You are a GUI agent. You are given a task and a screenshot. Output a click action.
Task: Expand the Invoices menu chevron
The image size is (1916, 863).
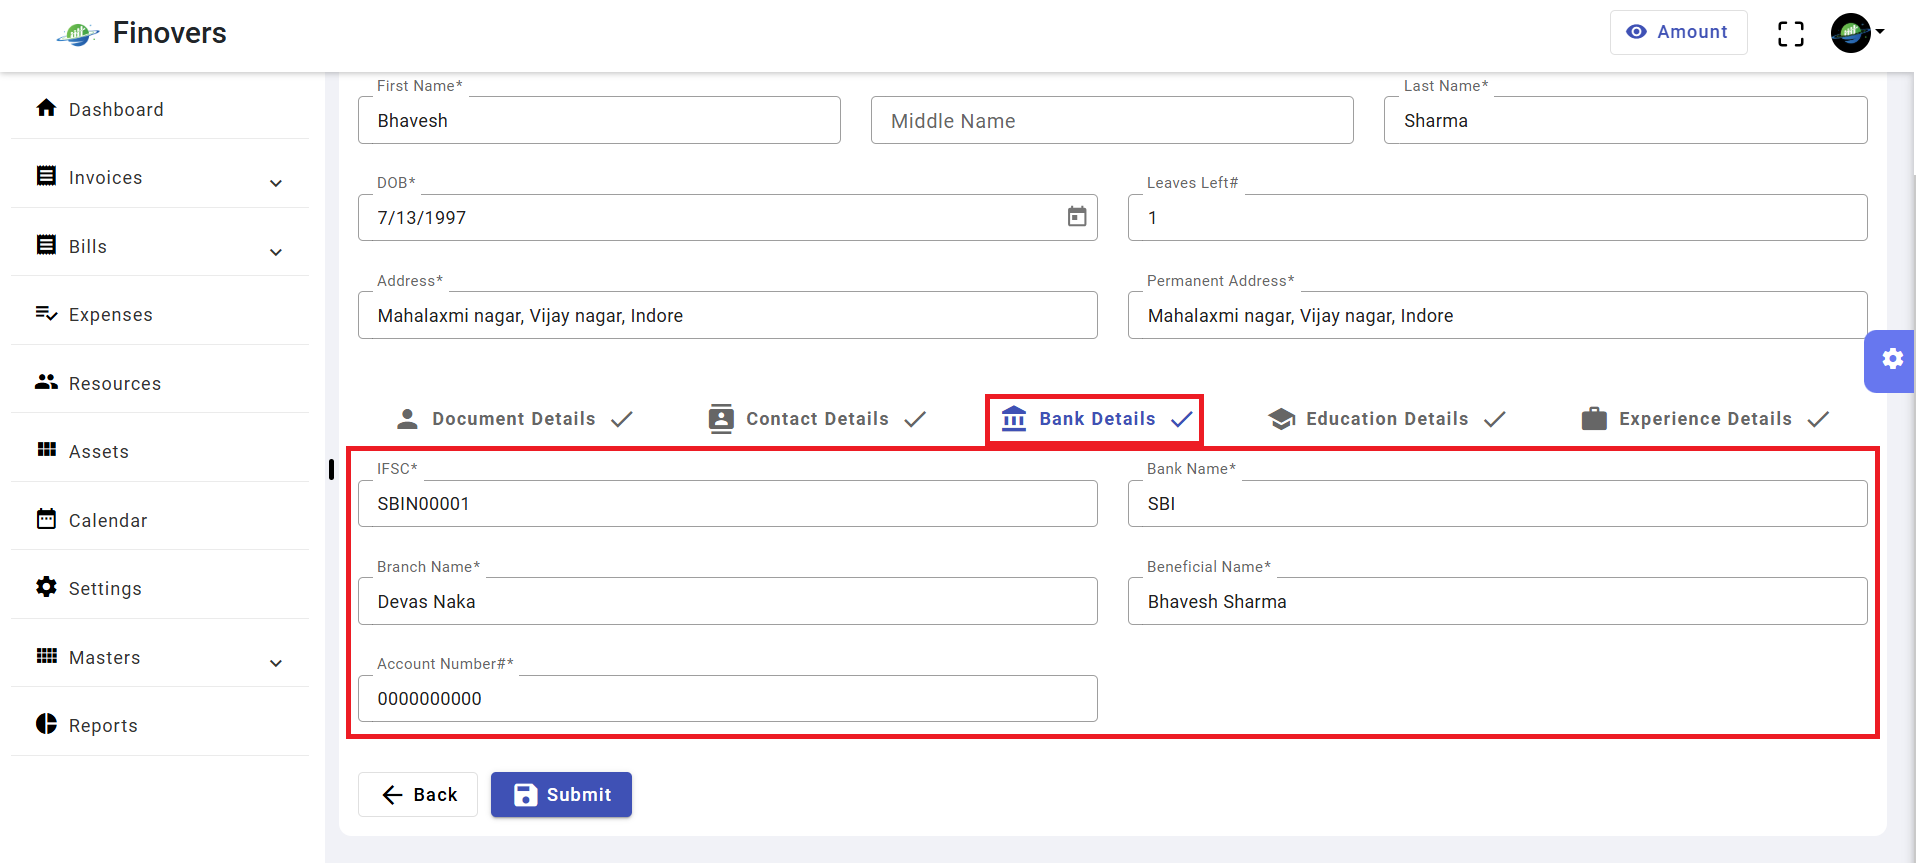tap(276, 183)
